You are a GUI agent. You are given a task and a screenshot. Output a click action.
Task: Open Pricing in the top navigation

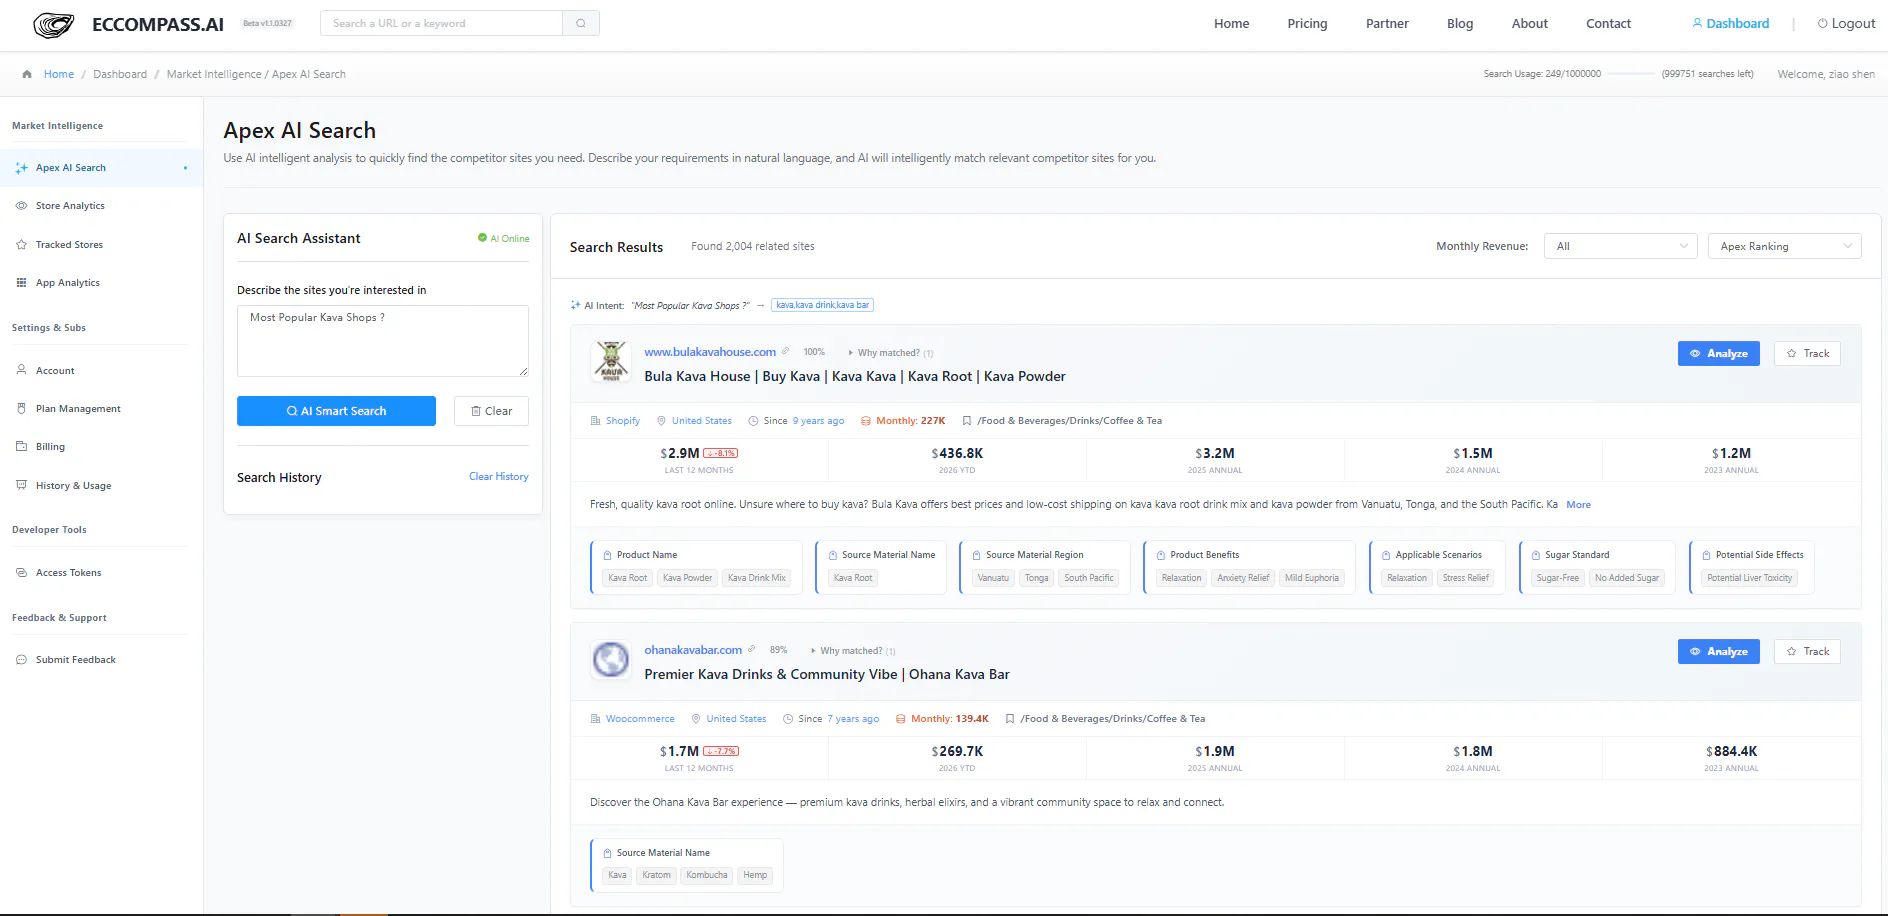coord(1307,23)
